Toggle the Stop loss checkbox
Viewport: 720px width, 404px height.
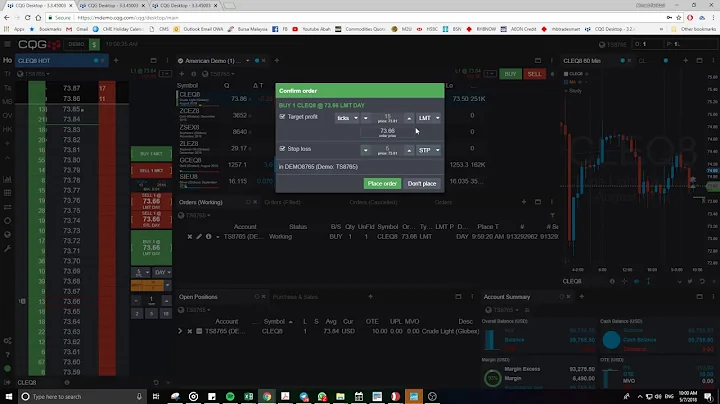coord(282,149)
